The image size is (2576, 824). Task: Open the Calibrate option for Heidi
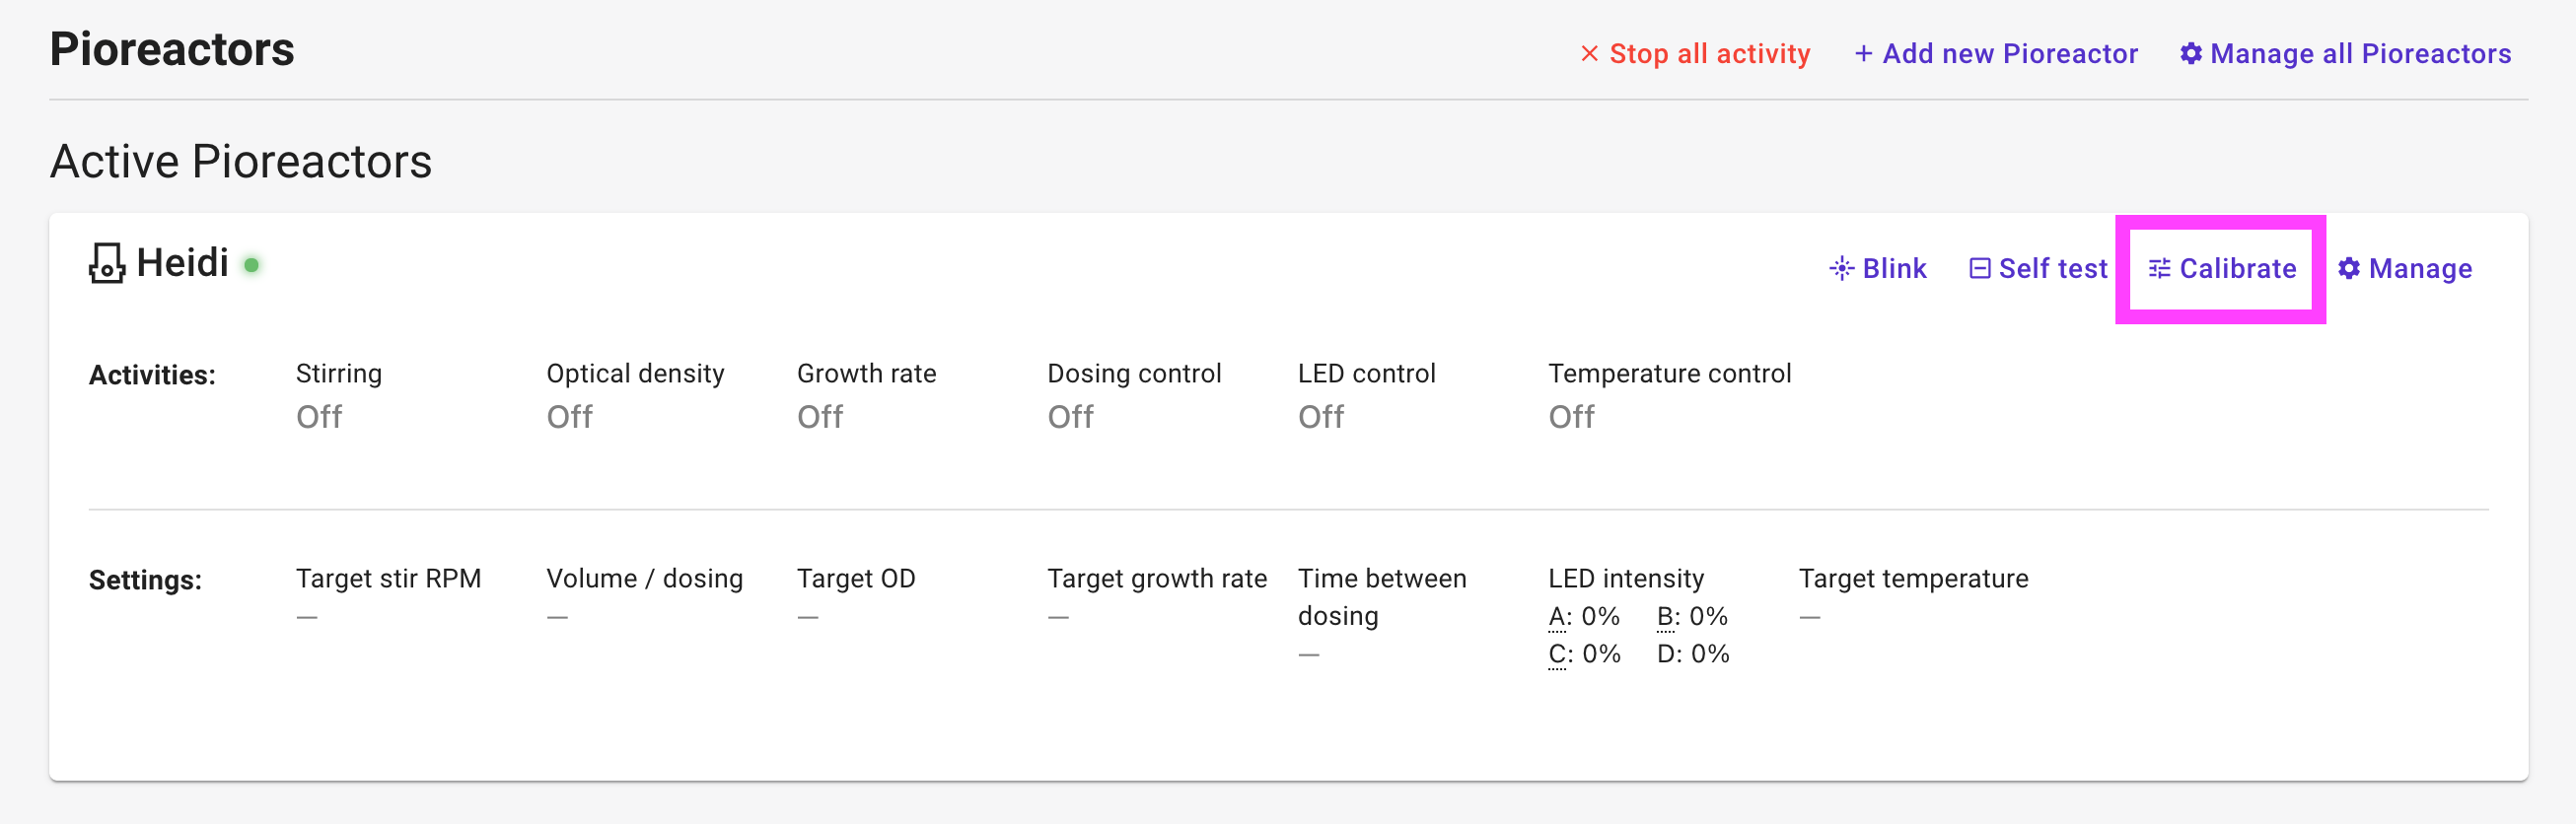2222,268
